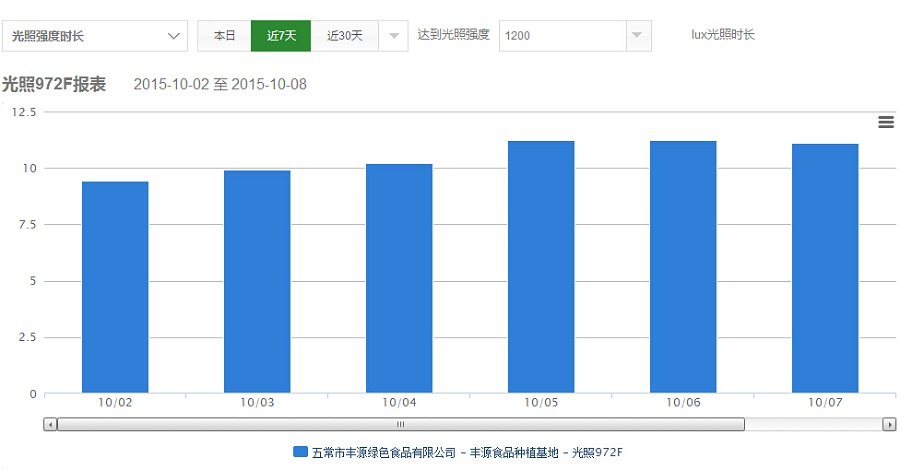Click the 10/06 bar in chart
Screen dimensions: 900x470
coord(683,267)
